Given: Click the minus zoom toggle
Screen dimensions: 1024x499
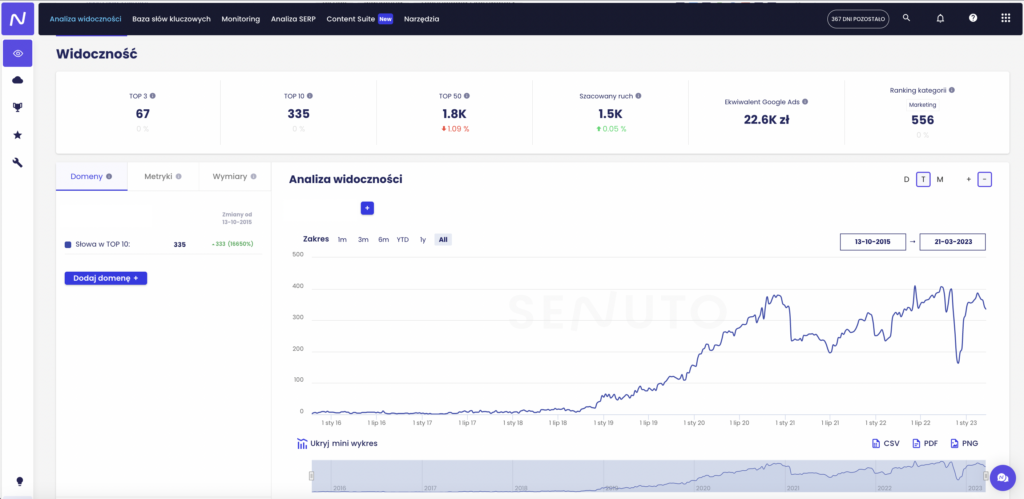Looking at the screenshot, I should (985, 180).
